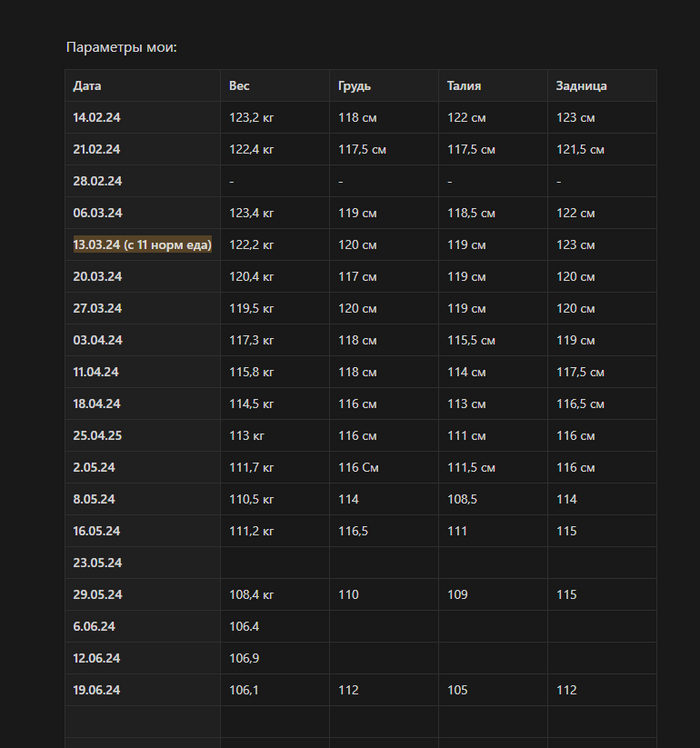700x748 pixels.
Task: Click the "Параметры мои:" heading text
Action: click(121, 47)
